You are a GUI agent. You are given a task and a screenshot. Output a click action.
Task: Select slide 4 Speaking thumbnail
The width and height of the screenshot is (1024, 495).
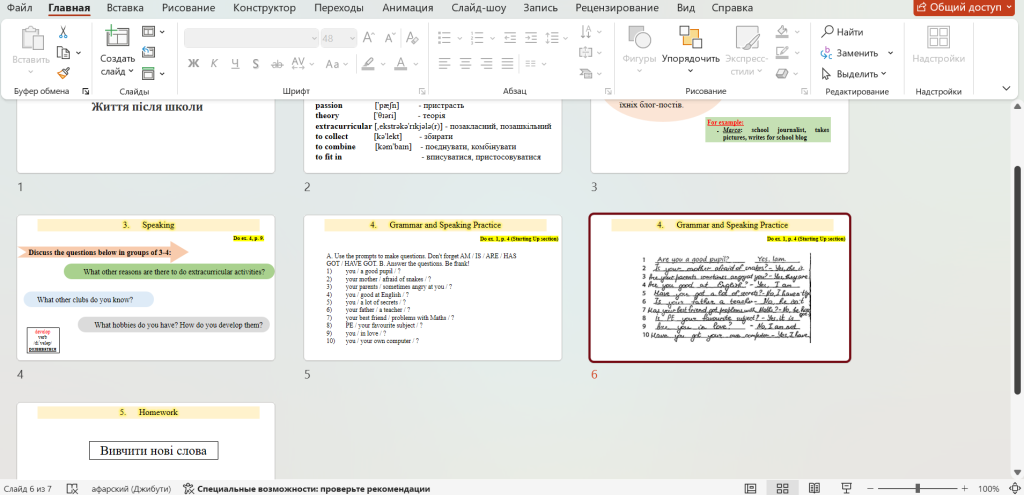(146, 288)
